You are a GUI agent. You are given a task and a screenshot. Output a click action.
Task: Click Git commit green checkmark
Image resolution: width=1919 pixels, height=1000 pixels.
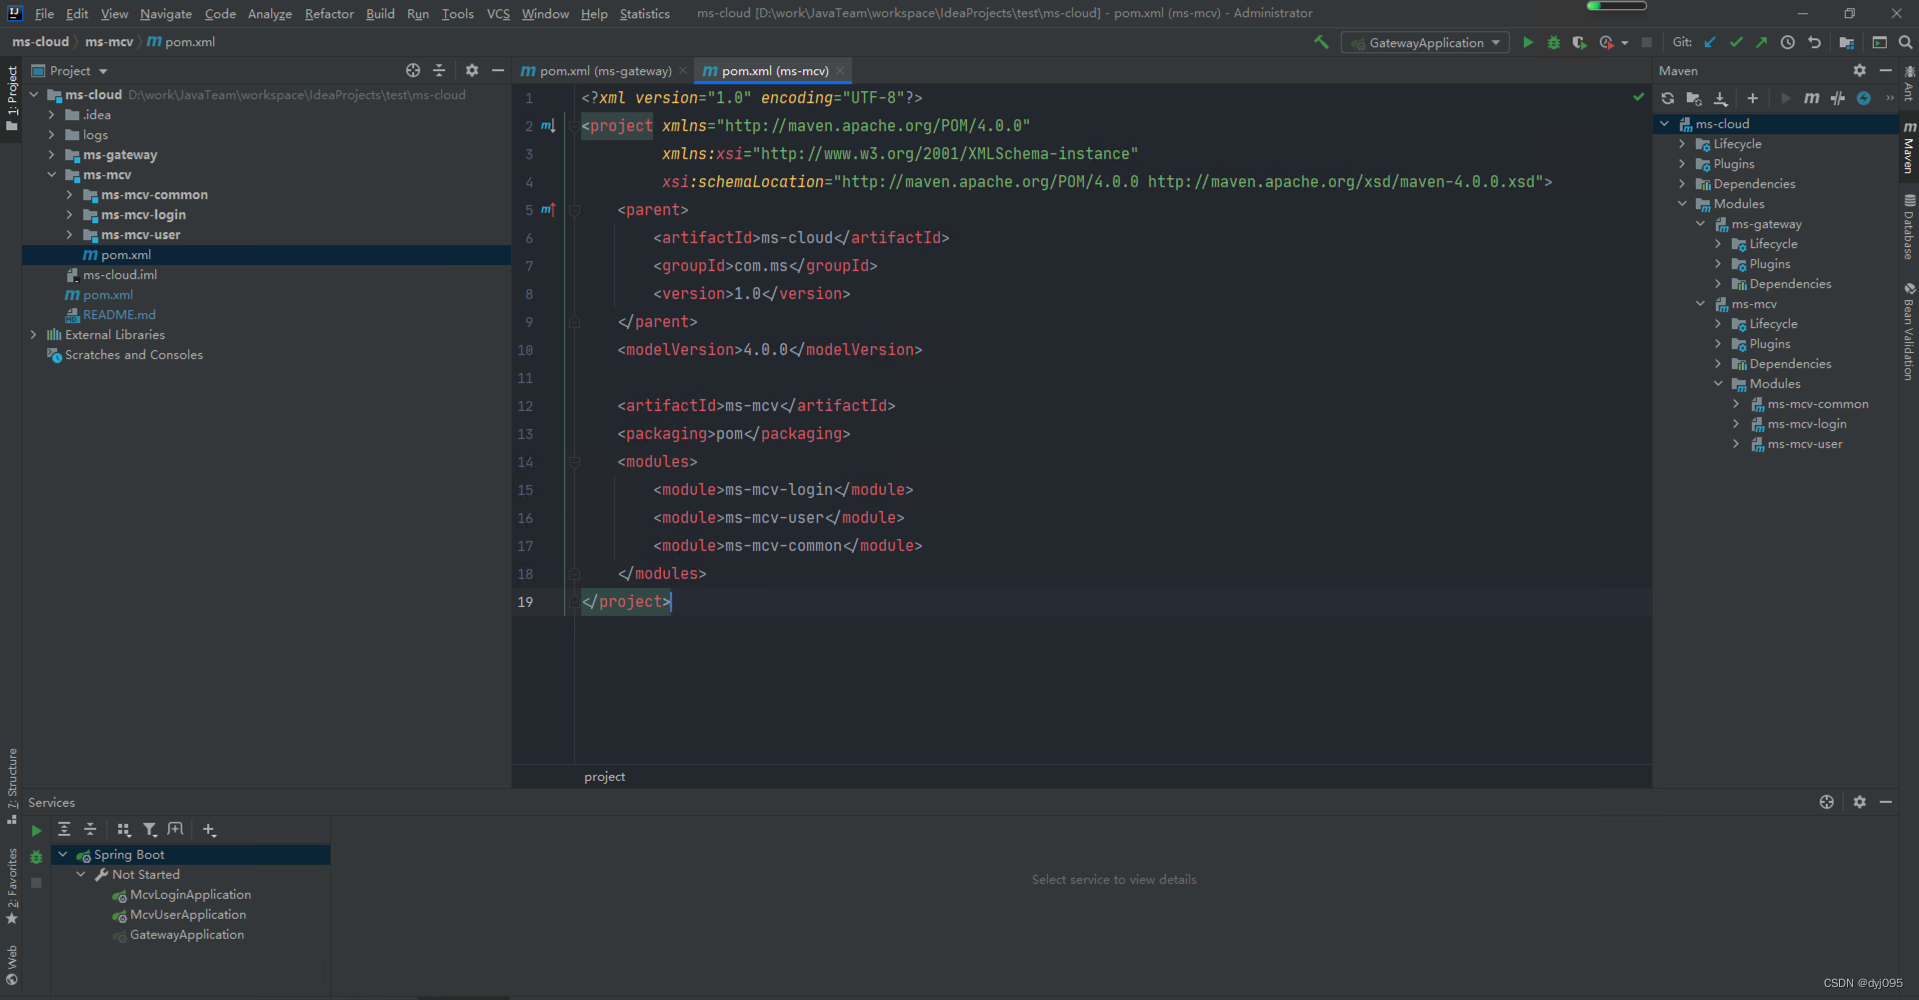pos(1736,42)
